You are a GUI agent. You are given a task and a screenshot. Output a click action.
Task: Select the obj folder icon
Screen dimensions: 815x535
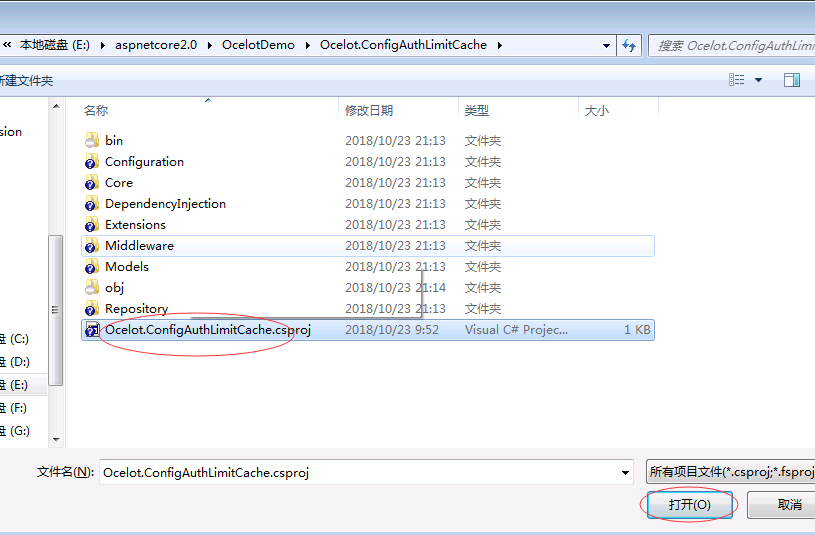coord(91,288)
